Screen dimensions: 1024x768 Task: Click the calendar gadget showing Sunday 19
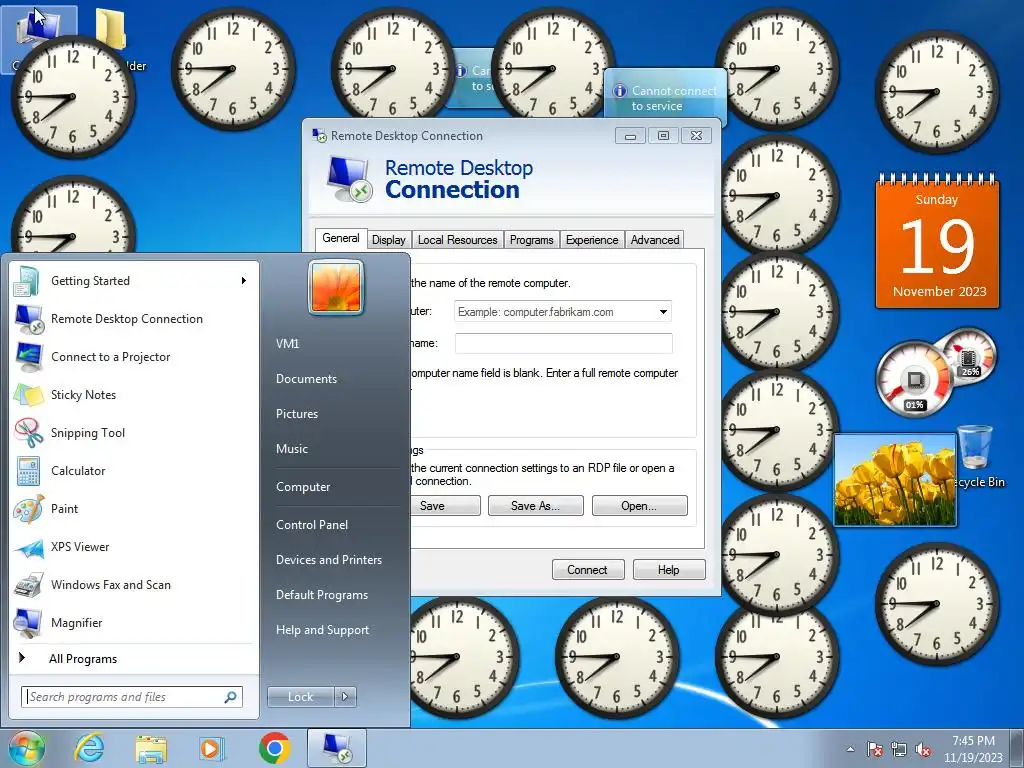click(937, 241)
